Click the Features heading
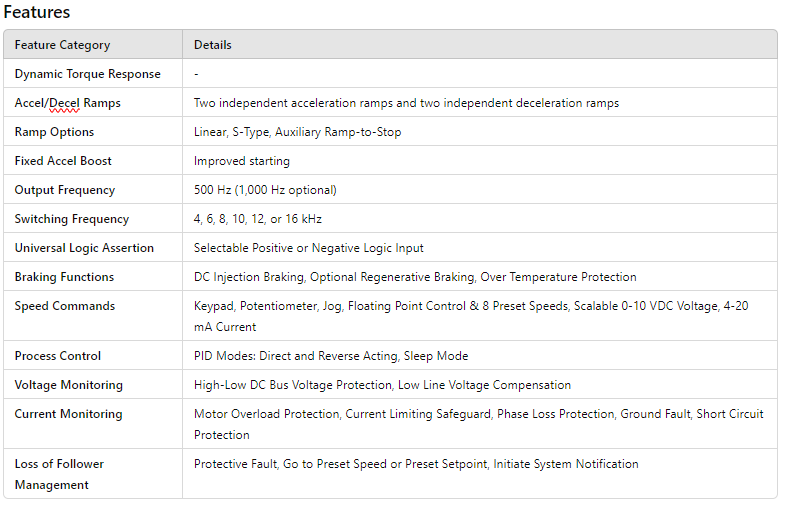This screenshot has width=786, height=505. (x=36, y=13)
